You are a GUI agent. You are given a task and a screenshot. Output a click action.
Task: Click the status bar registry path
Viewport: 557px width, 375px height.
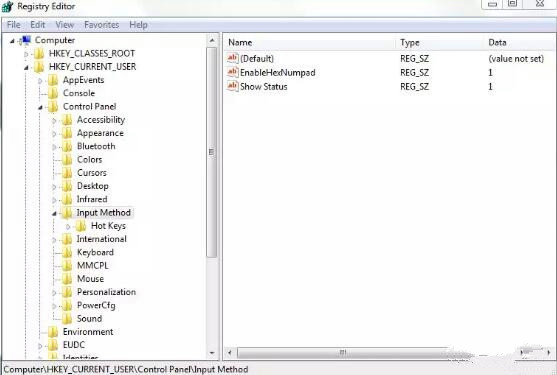click(x=126, y=369)
